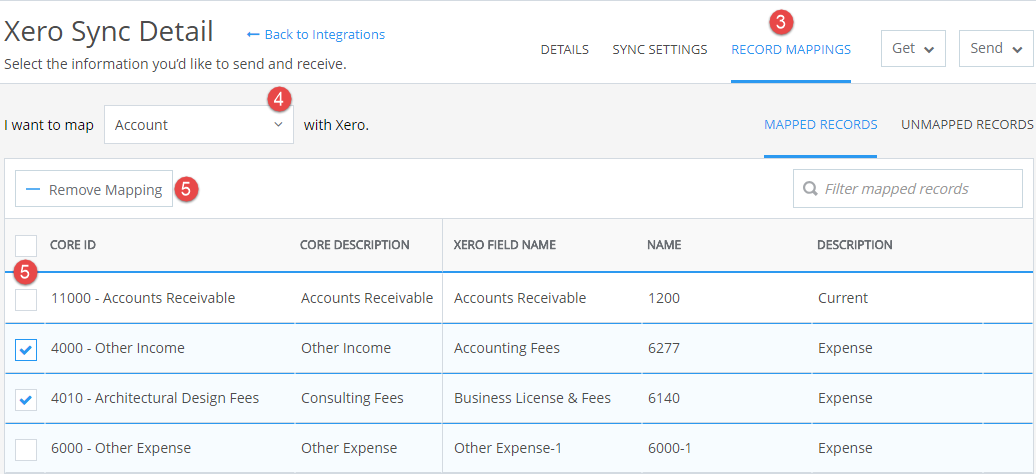Click the minus icon on Remove Mapping
The width and height of the screenshot is (1036, 474).
(x=33, y=190)
